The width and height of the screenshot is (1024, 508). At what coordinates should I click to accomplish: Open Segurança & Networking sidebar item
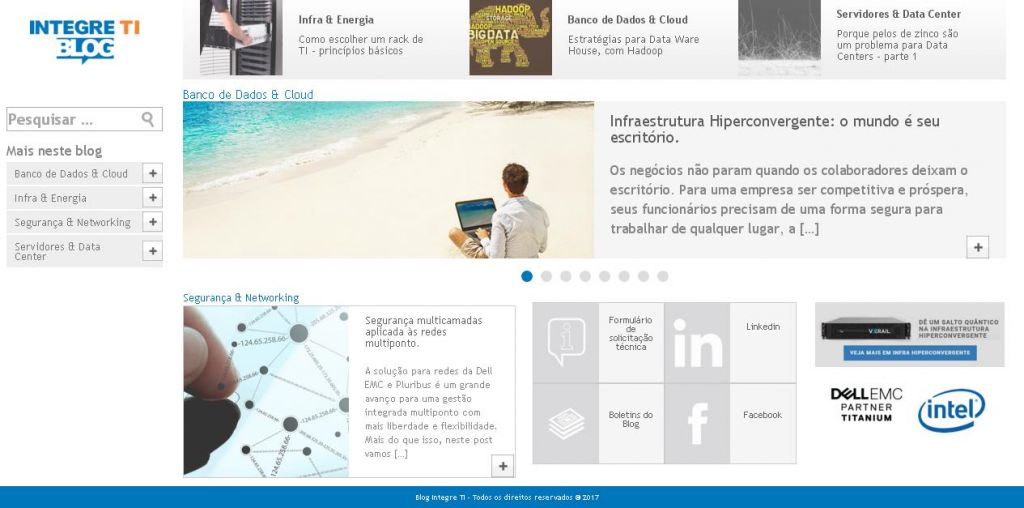72,222
